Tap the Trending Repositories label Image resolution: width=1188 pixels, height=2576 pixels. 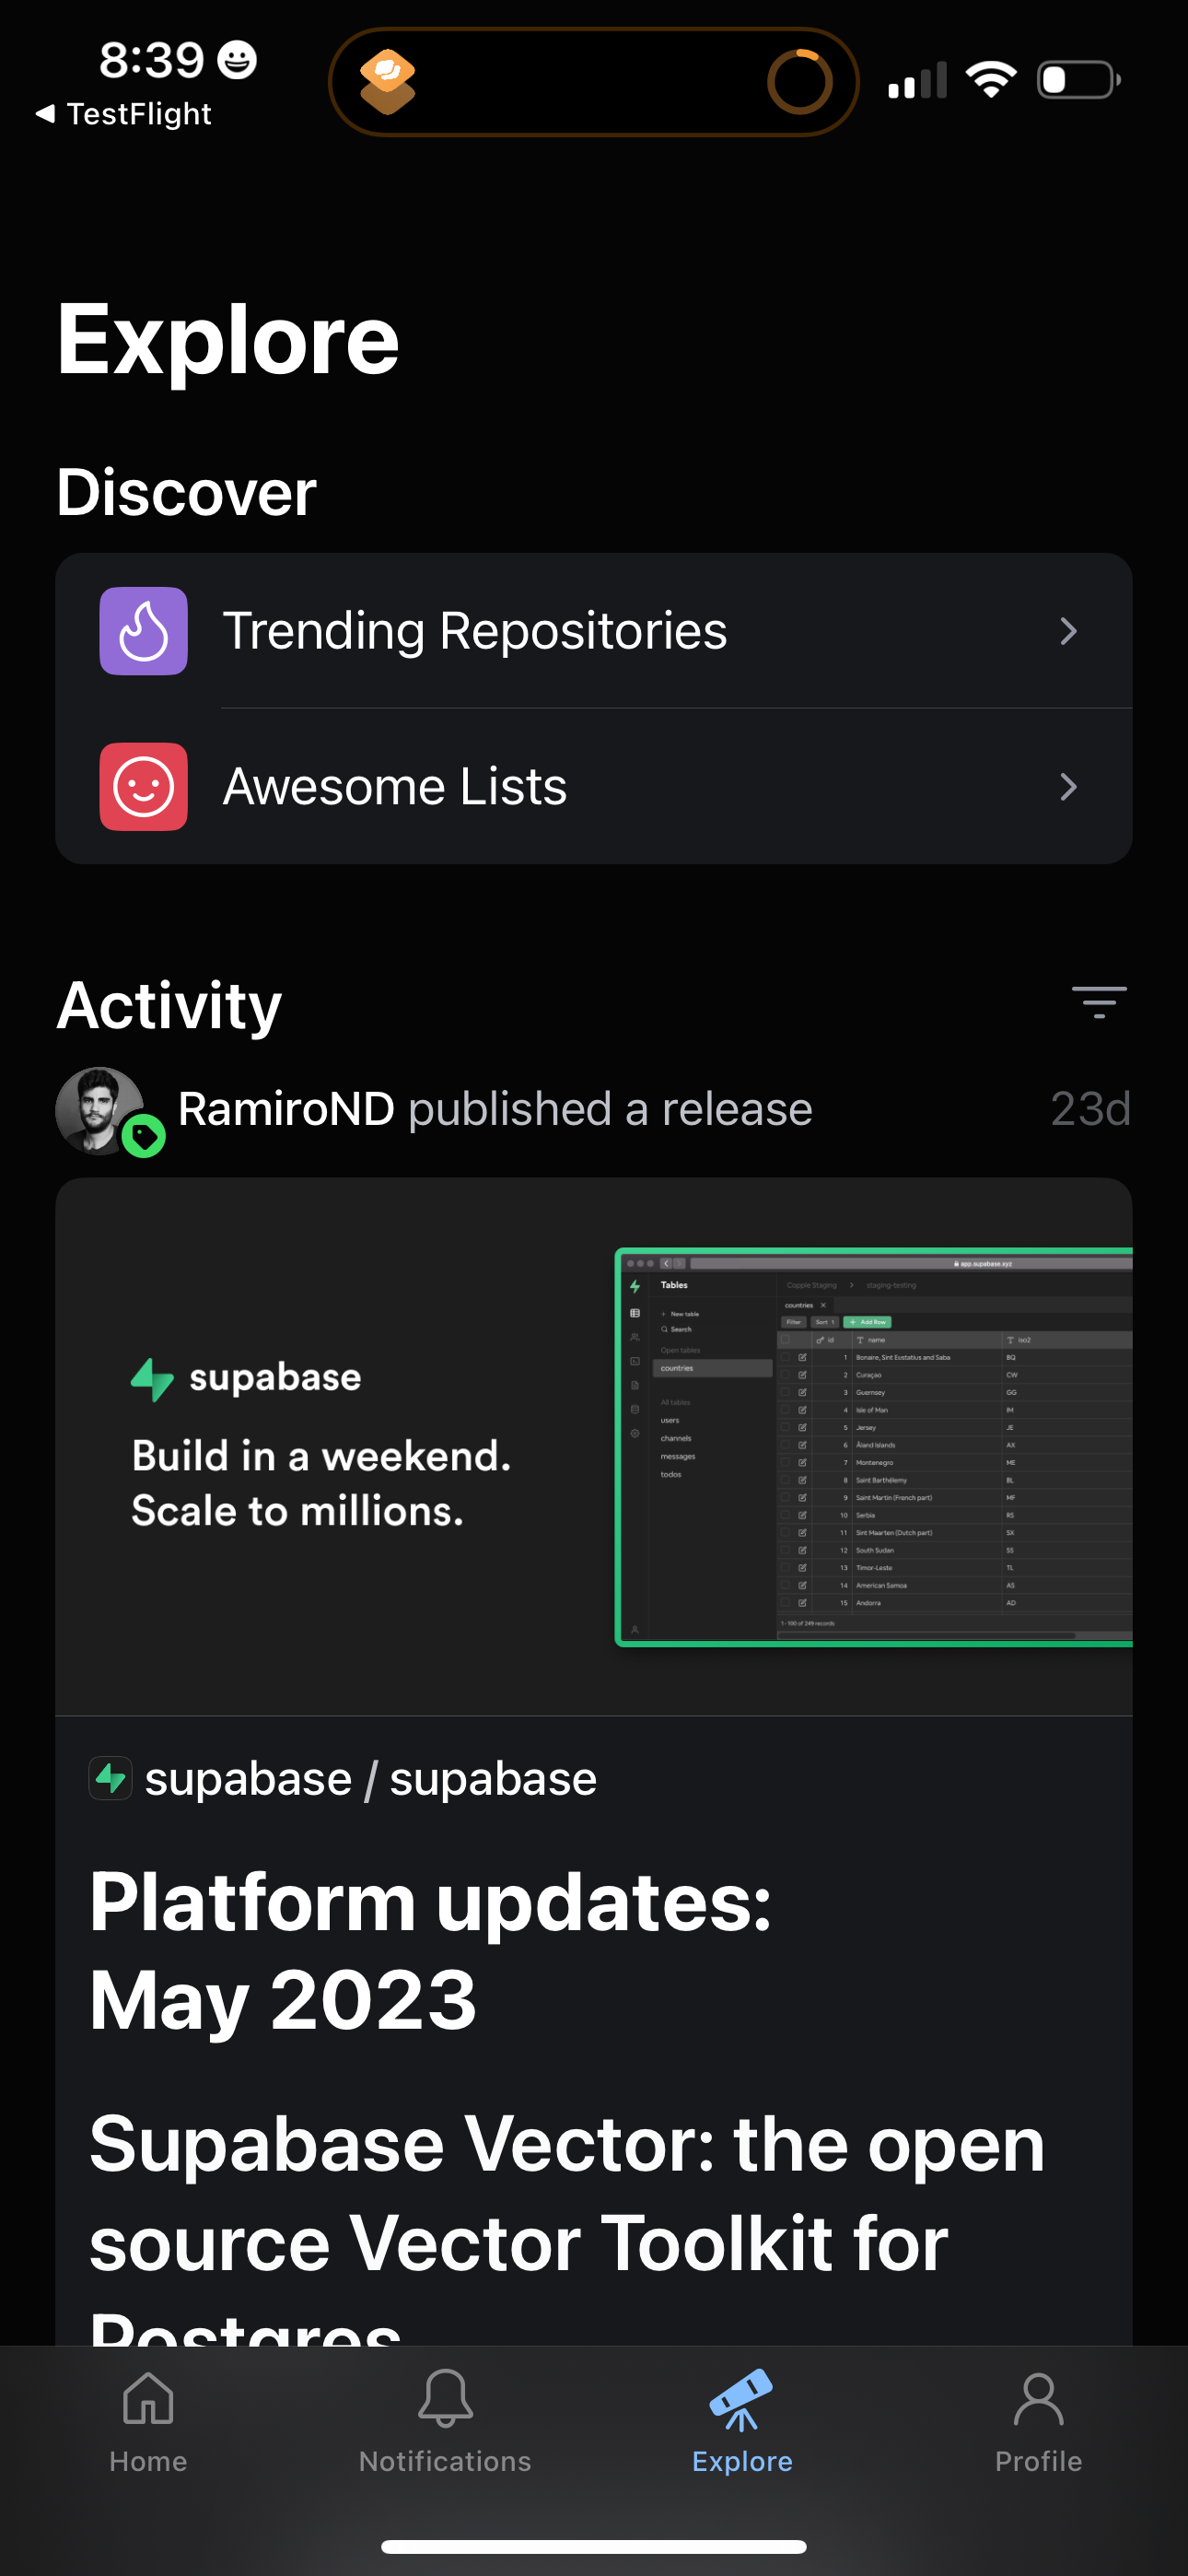(x=475, y=631)
